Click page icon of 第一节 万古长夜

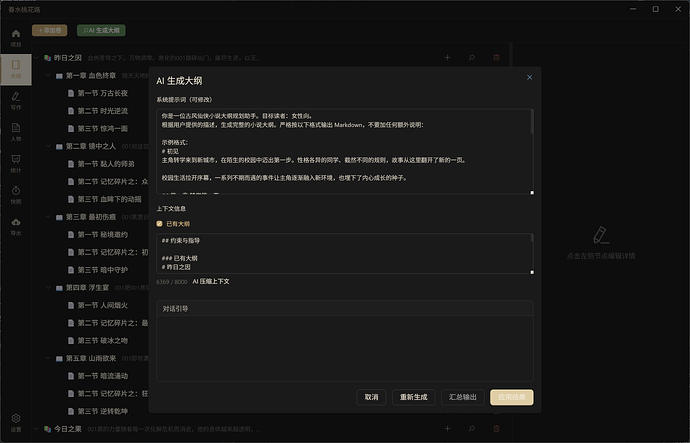pos(71,93)
